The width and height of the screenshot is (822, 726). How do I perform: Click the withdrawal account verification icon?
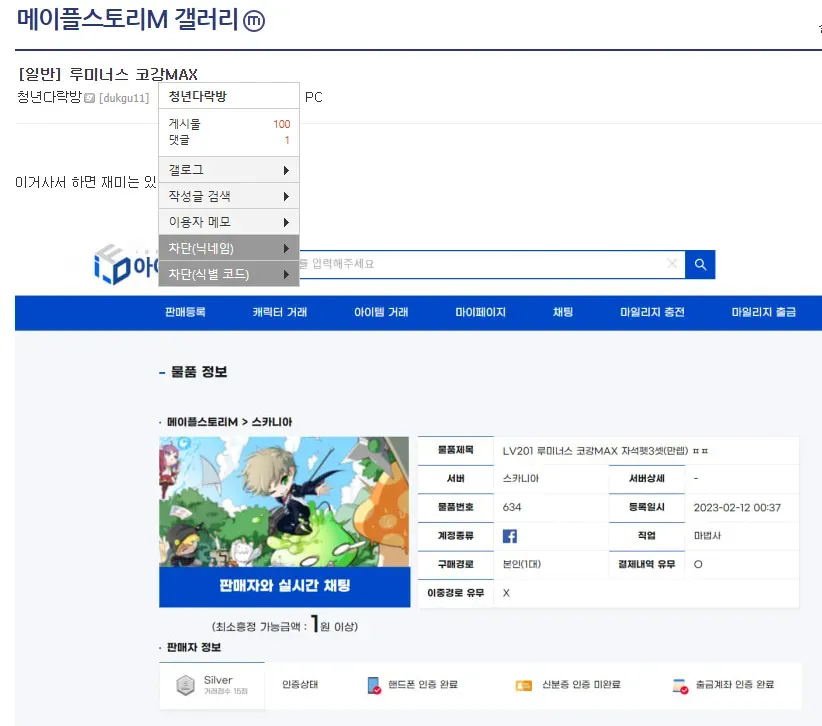pos(680,686)
